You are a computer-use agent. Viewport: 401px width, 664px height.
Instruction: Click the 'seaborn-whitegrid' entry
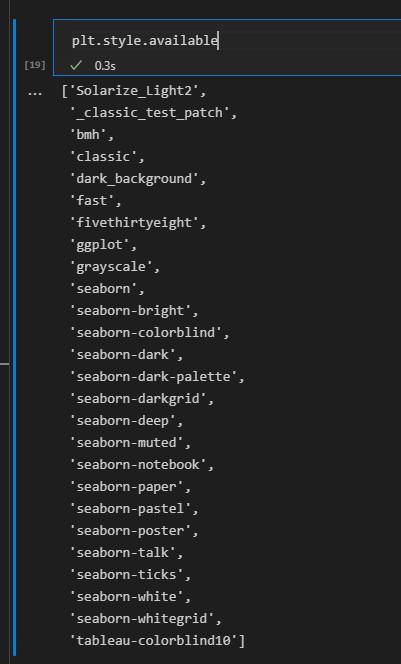tap(146, 619)
